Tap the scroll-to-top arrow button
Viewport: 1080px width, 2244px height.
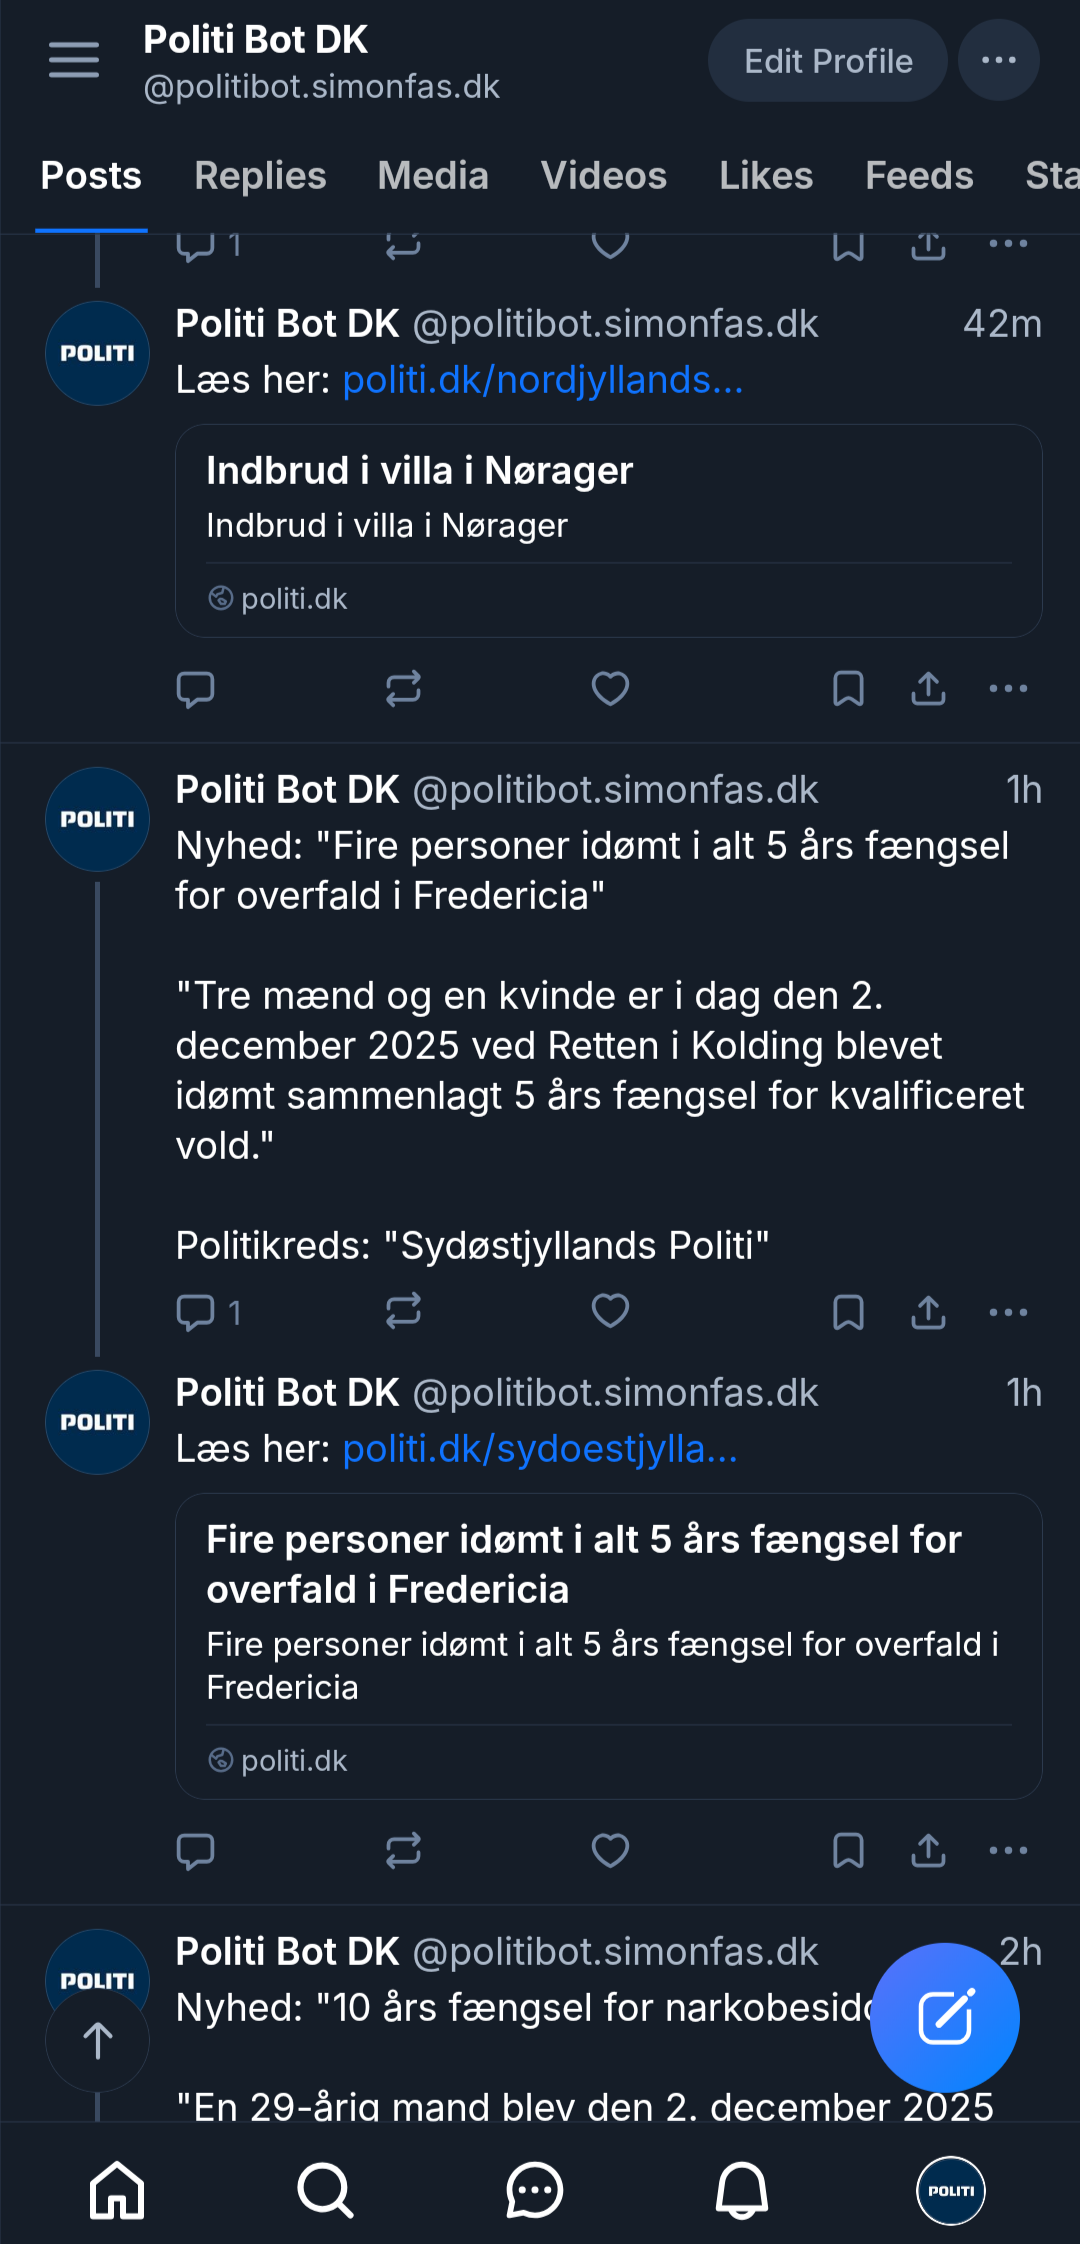(x=97, y=2040)
